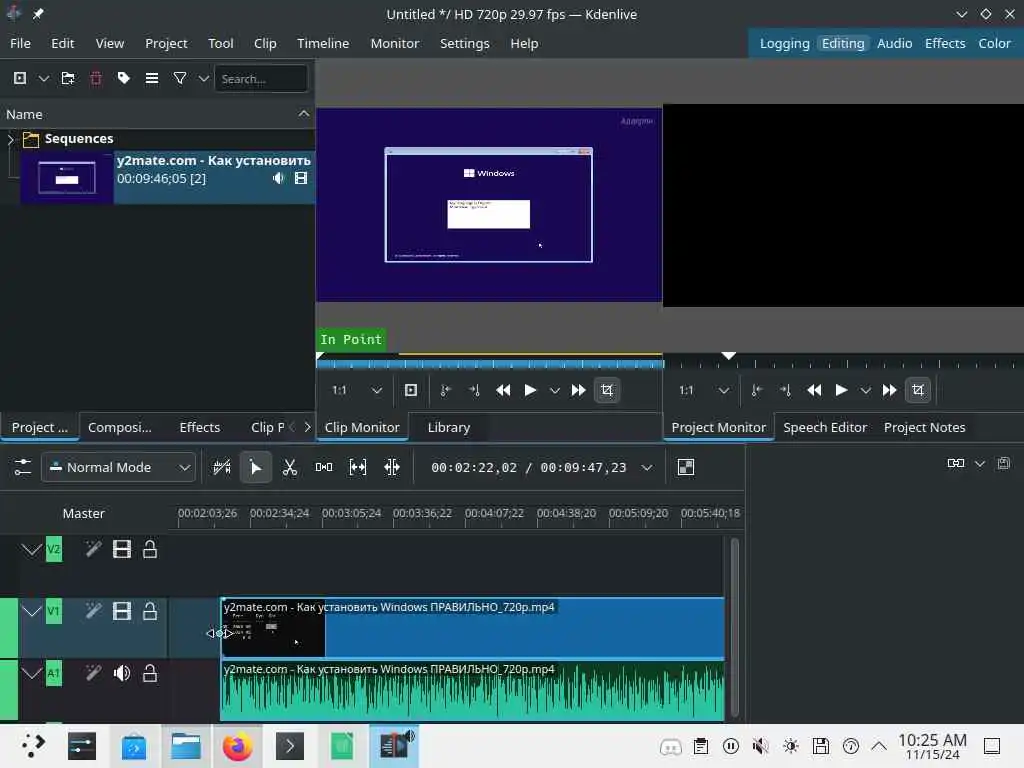The image size is (1024, 768).
Task: Lock the A1 audio track
Action: pos(150,673)
